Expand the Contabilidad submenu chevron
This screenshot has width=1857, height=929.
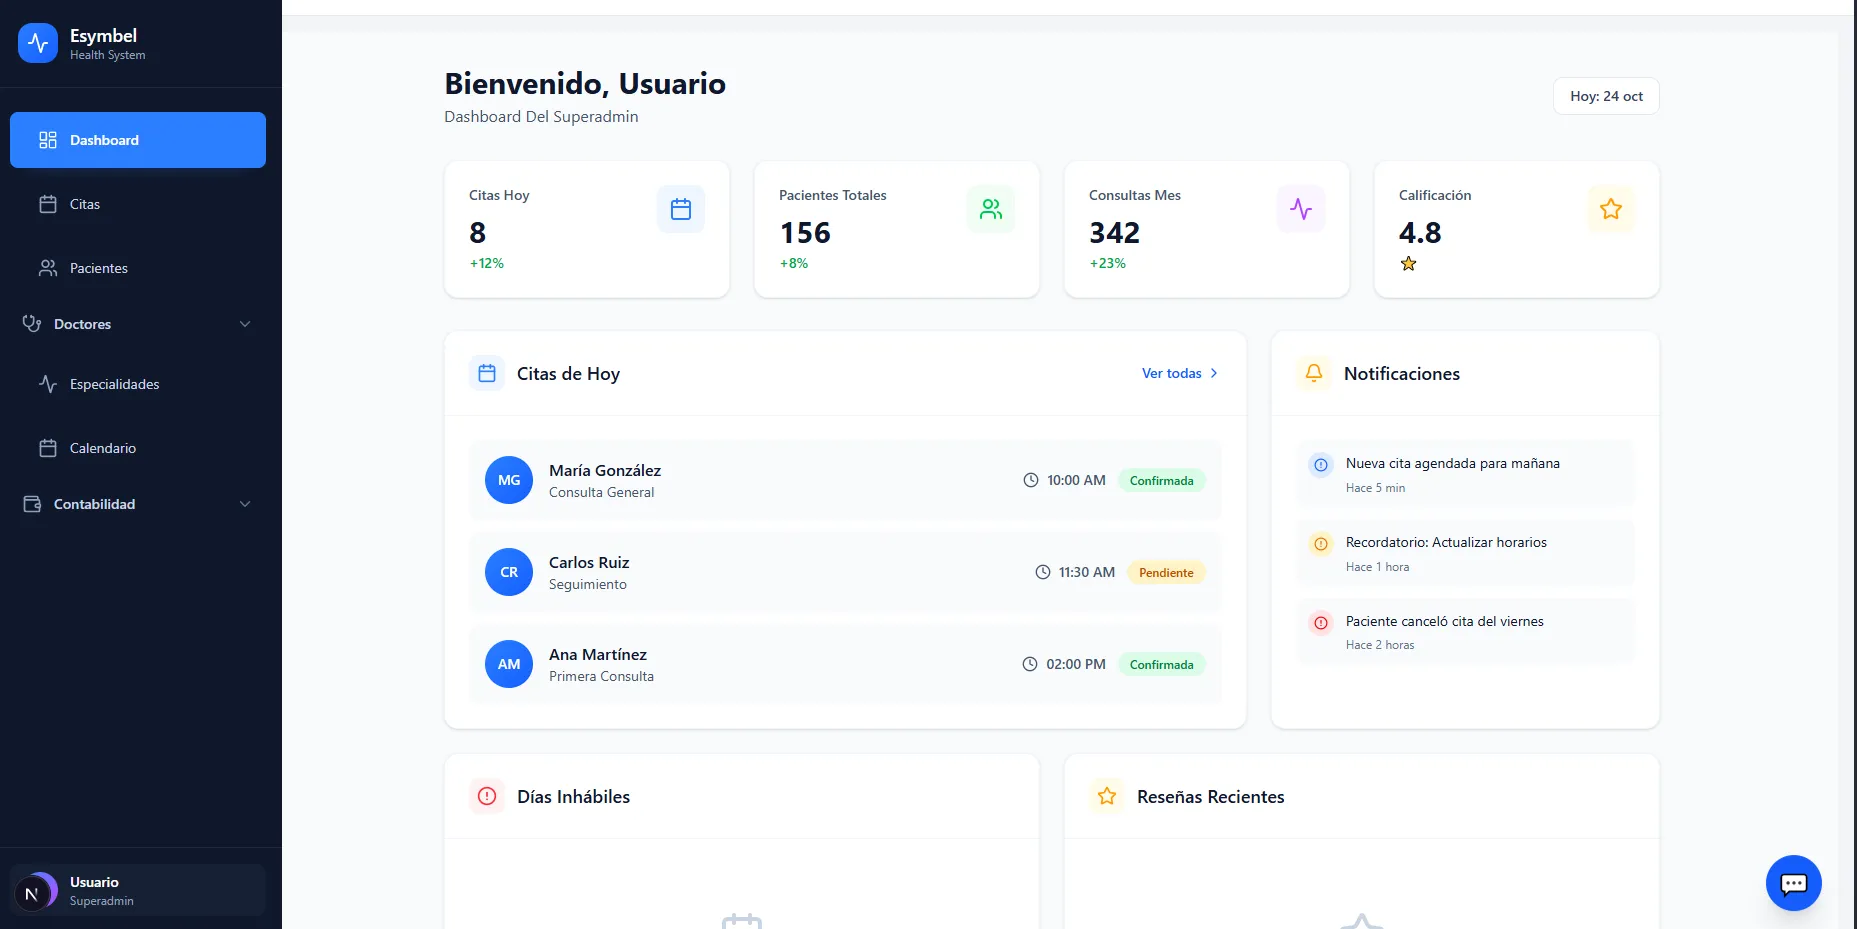(x=245, y=504)
